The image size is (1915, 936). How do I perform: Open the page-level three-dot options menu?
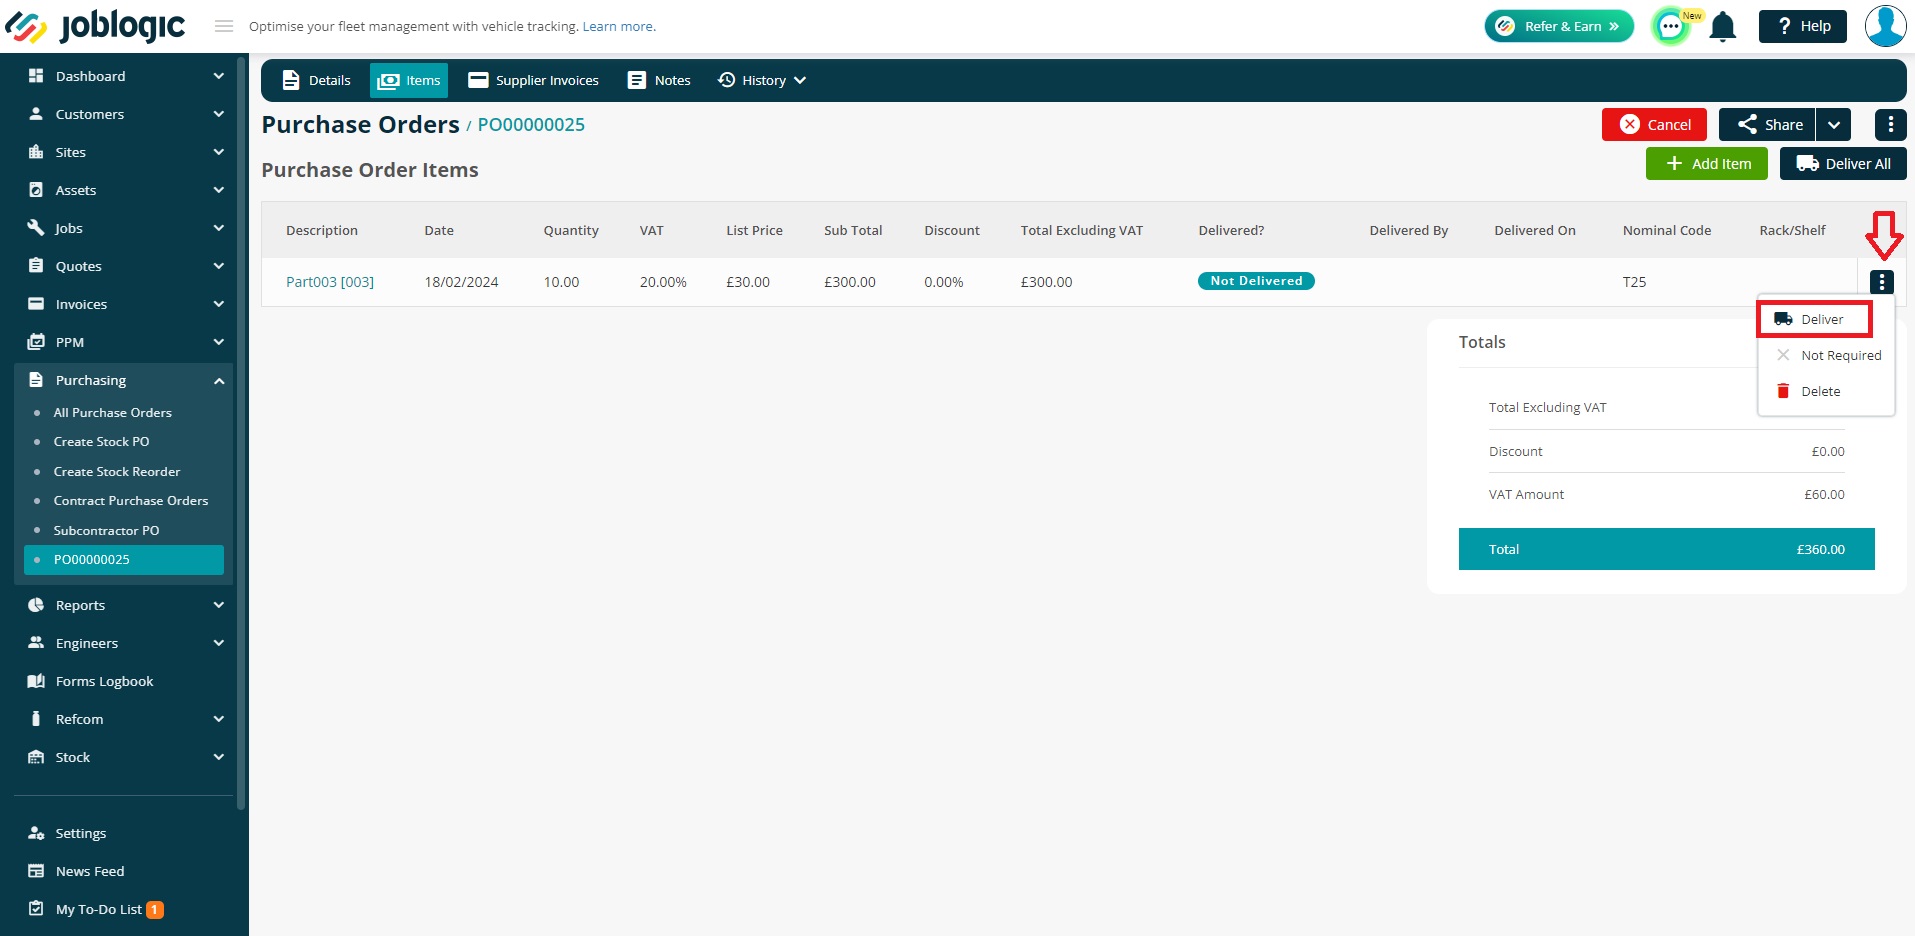coord(1890,125)
